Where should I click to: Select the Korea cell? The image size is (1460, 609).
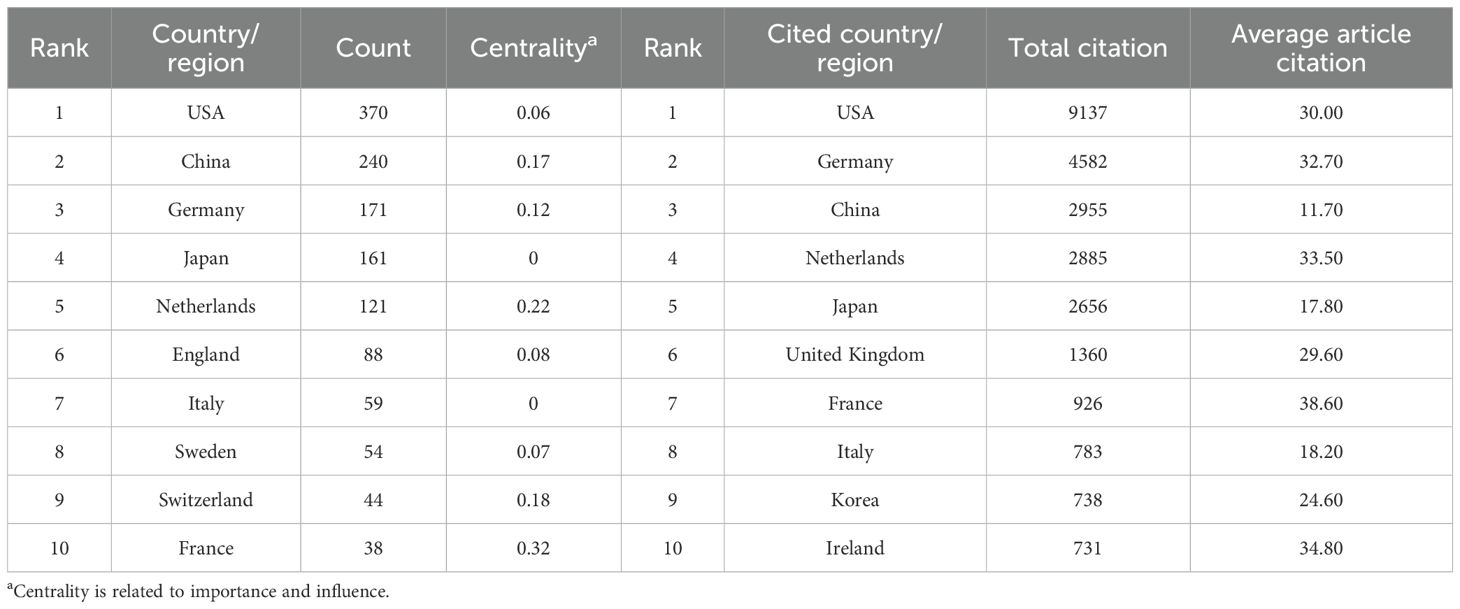[854, 500]
